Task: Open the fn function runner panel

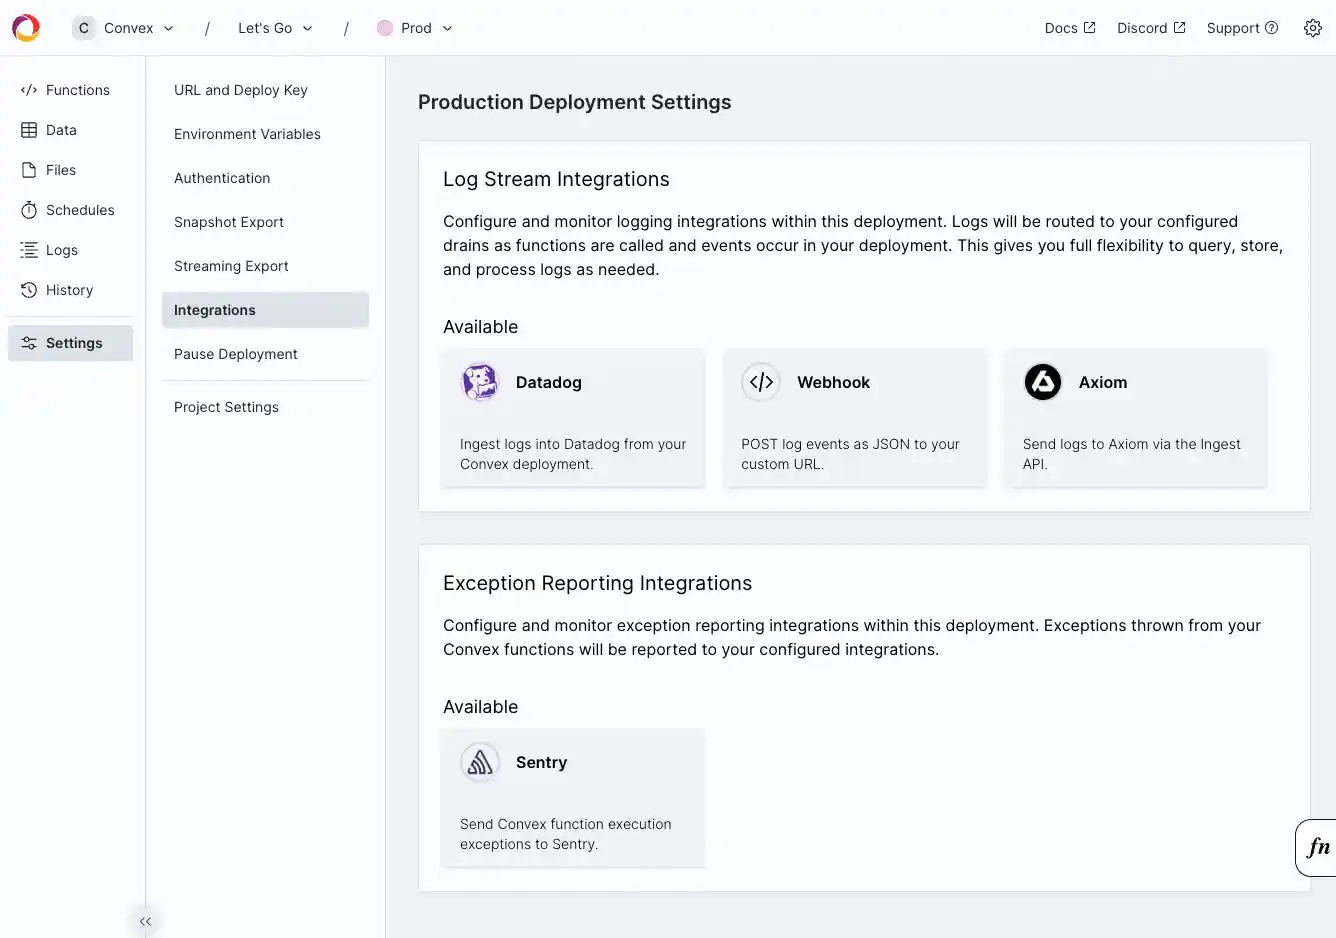Action: pyautogui.click(x=1317, y=847)
